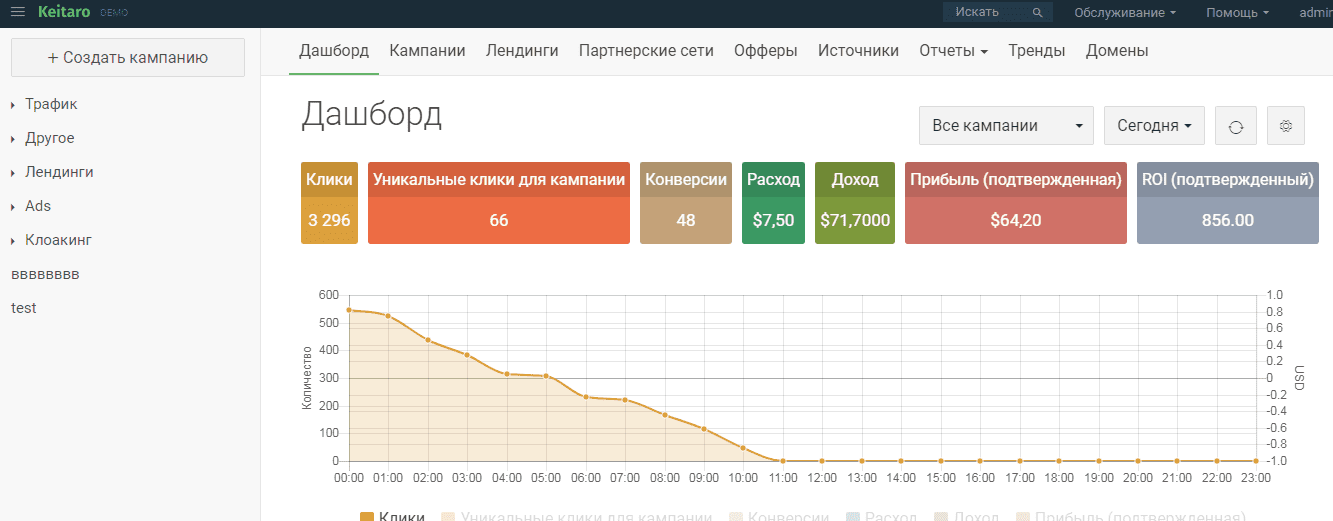Screen dimensions: 1333x521
Task: Open the Помощь menu
Action: (x=1237, y=13)
